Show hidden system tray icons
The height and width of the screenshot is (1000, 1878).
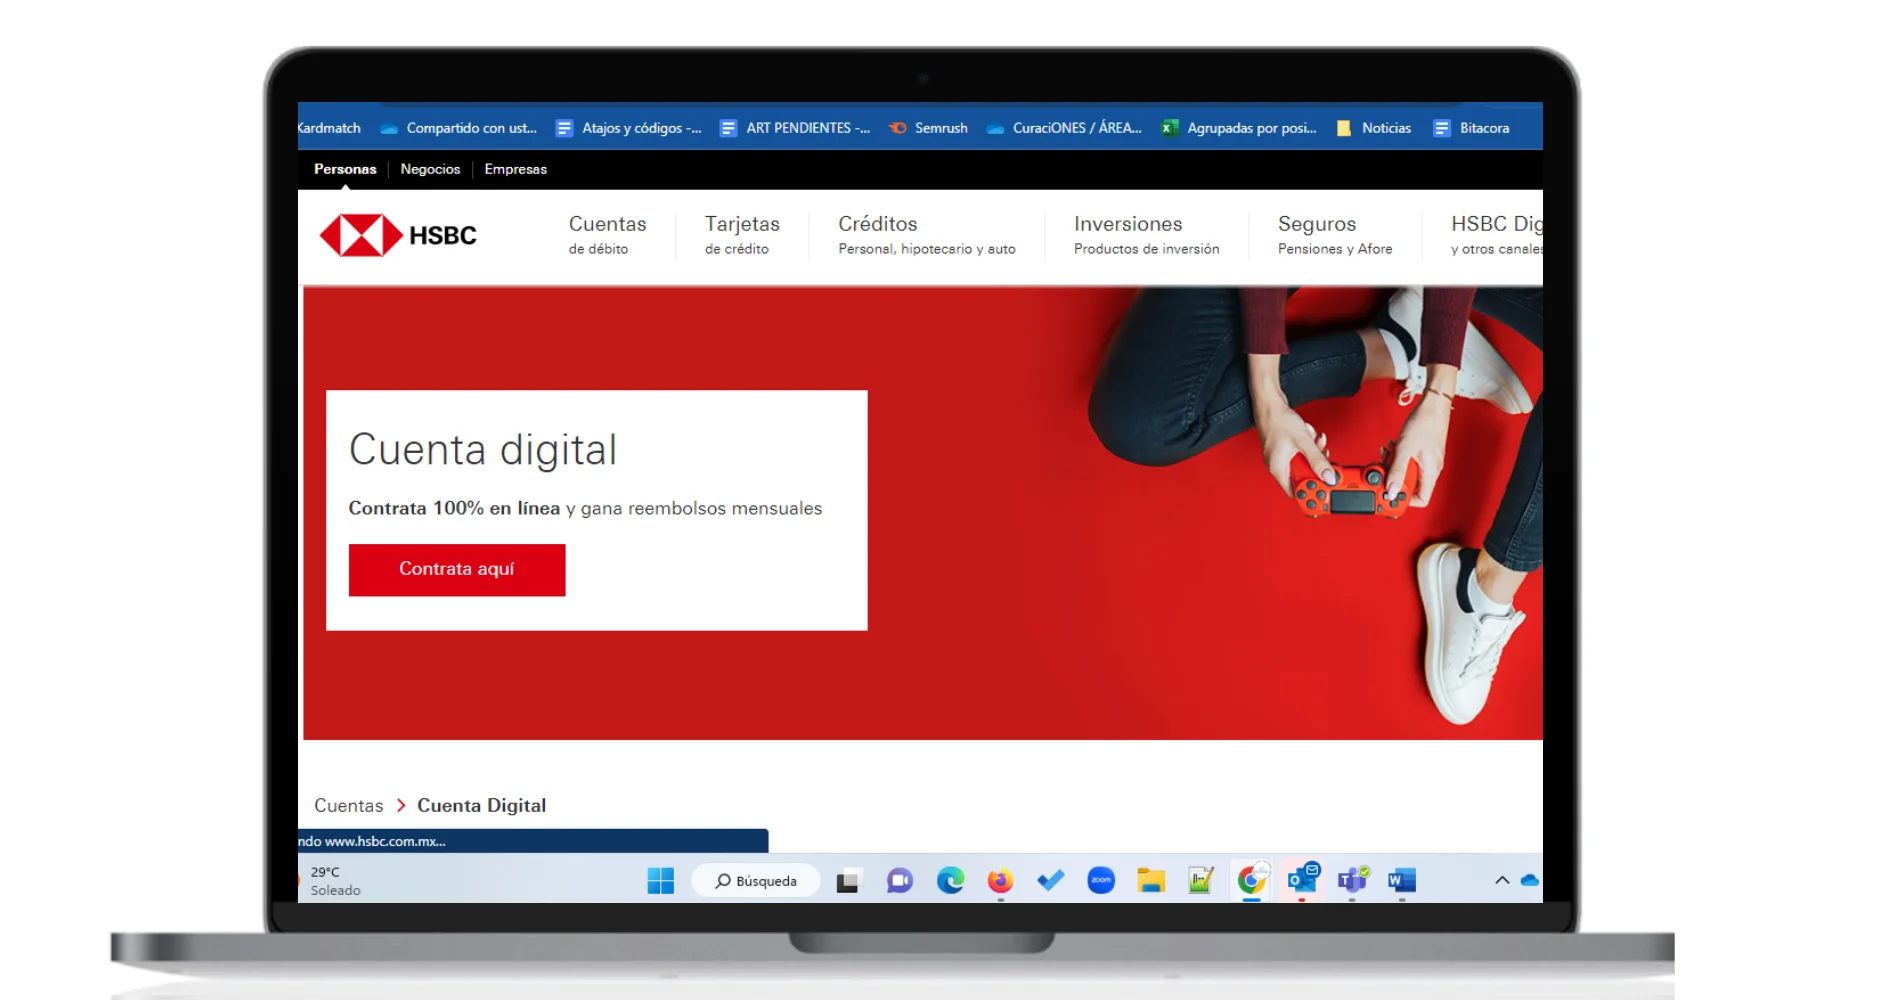pyautogui.click(x=1501, y=881)
